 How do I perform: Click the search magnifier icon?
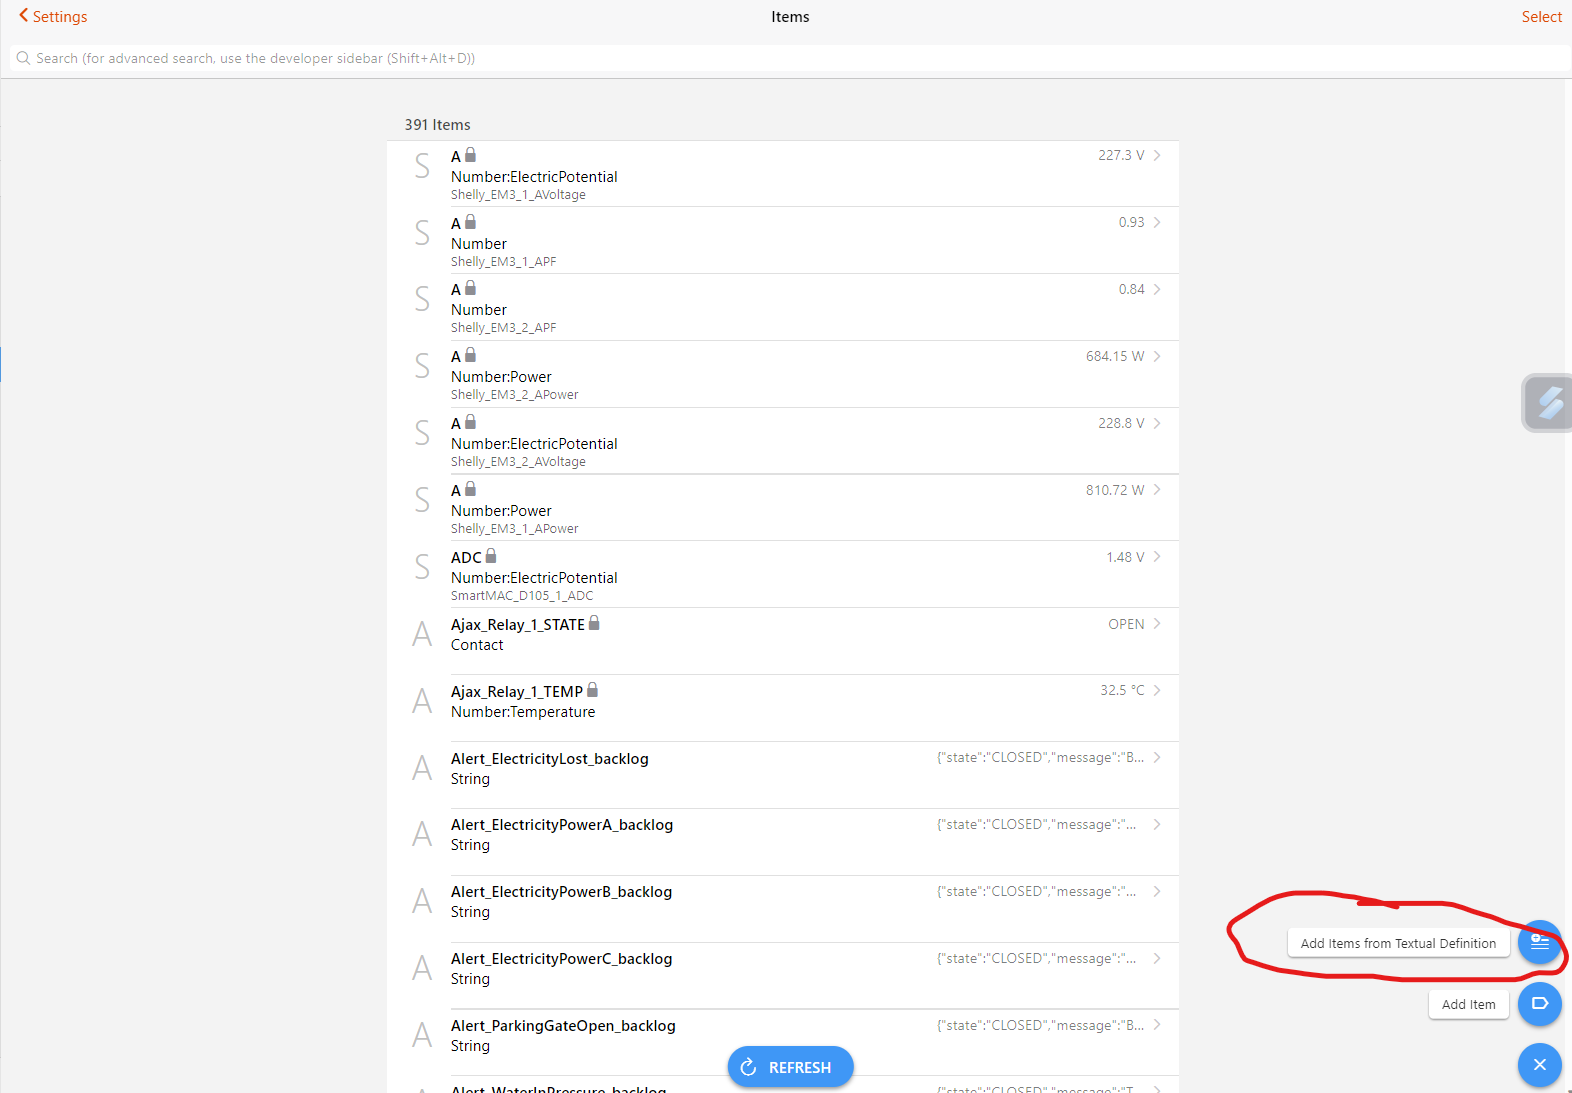click(x=23, y=58)
